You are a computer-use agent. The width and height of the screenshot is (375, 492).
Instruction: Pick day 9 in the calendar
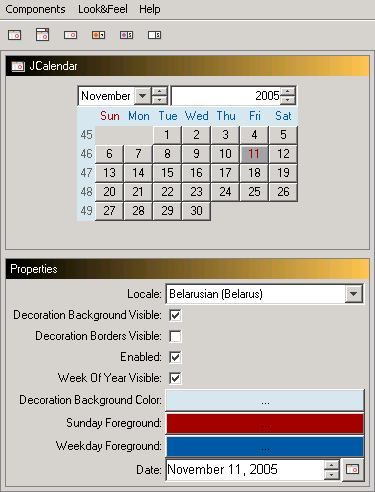point(196,154)
